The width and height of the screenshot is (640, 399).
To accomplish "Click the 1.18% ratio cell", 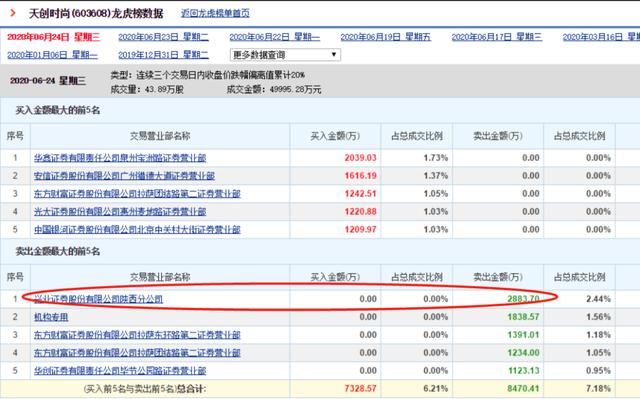I will 598,335.
